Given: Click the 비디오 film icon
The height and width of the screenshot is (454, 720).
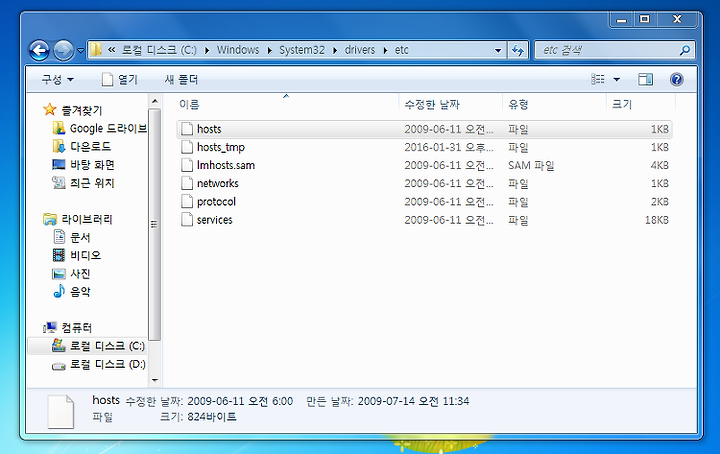Looking at the screenshot, I should point(59,255).
